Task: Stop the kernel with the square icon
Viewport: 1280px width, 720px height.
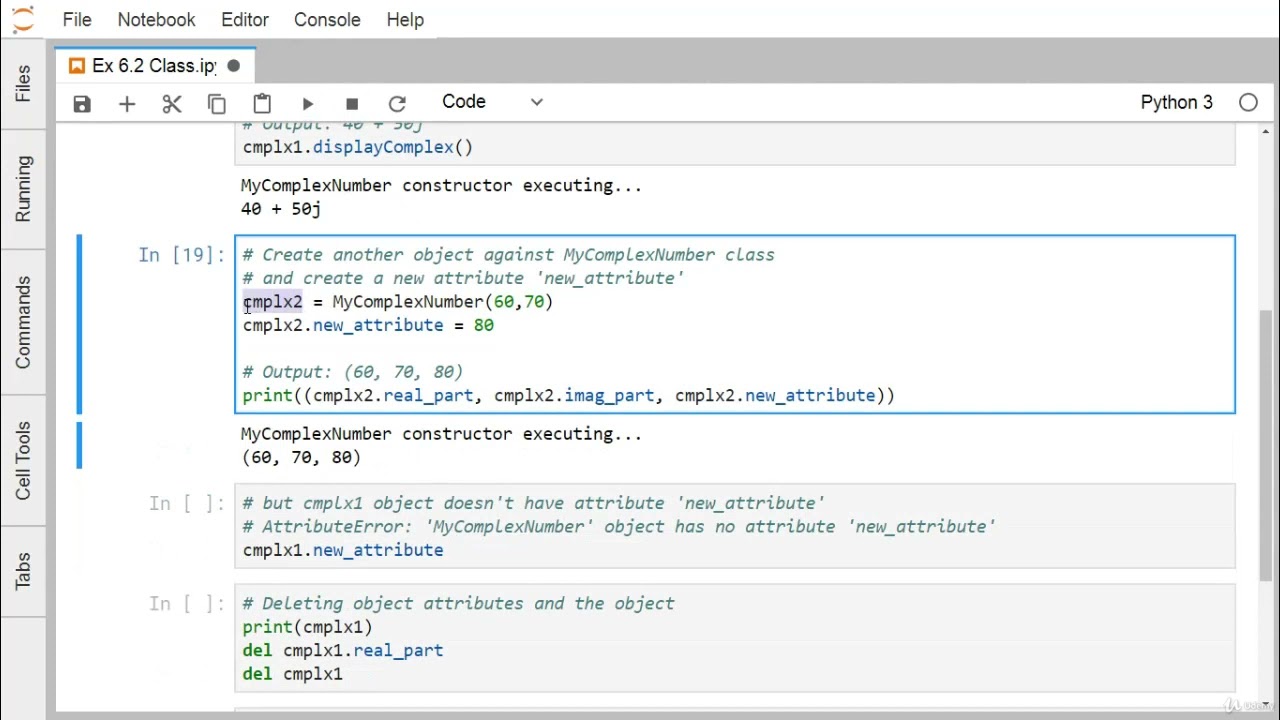Action: pos(352,104)
